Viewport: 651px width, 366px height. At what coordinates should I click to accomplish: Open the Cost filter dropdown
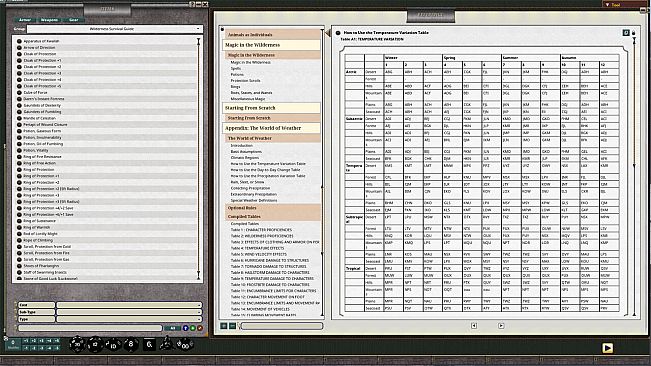pyautogui.click(x=129, y=305)
